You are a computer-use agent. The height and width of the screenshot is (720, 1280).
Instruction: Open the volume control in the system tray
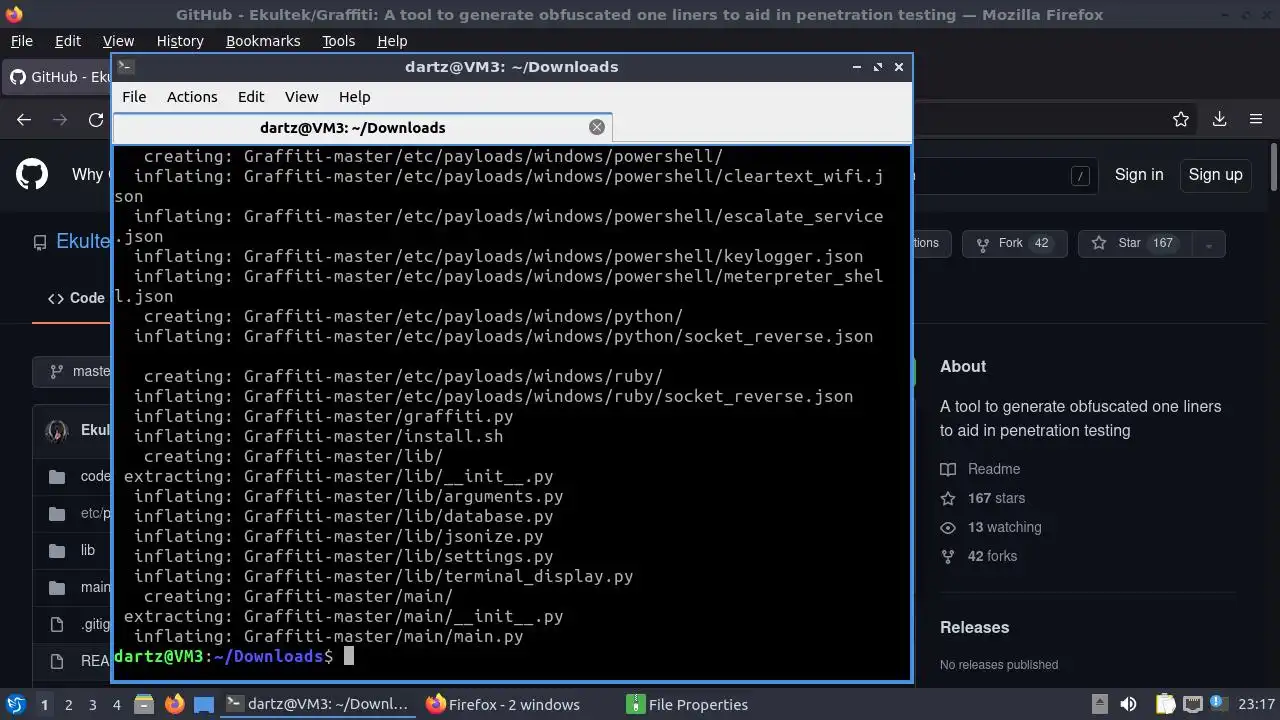point(1128,705)
